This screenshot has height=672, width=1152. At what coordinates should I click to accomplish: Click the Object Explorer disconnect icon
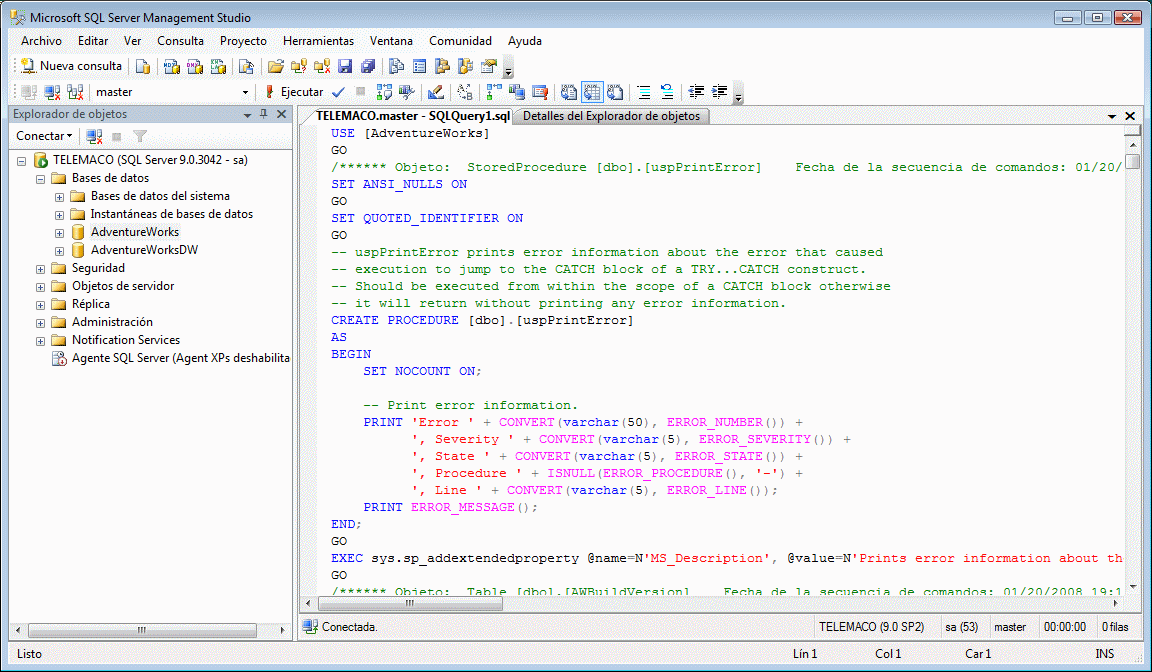click(94, 137)
